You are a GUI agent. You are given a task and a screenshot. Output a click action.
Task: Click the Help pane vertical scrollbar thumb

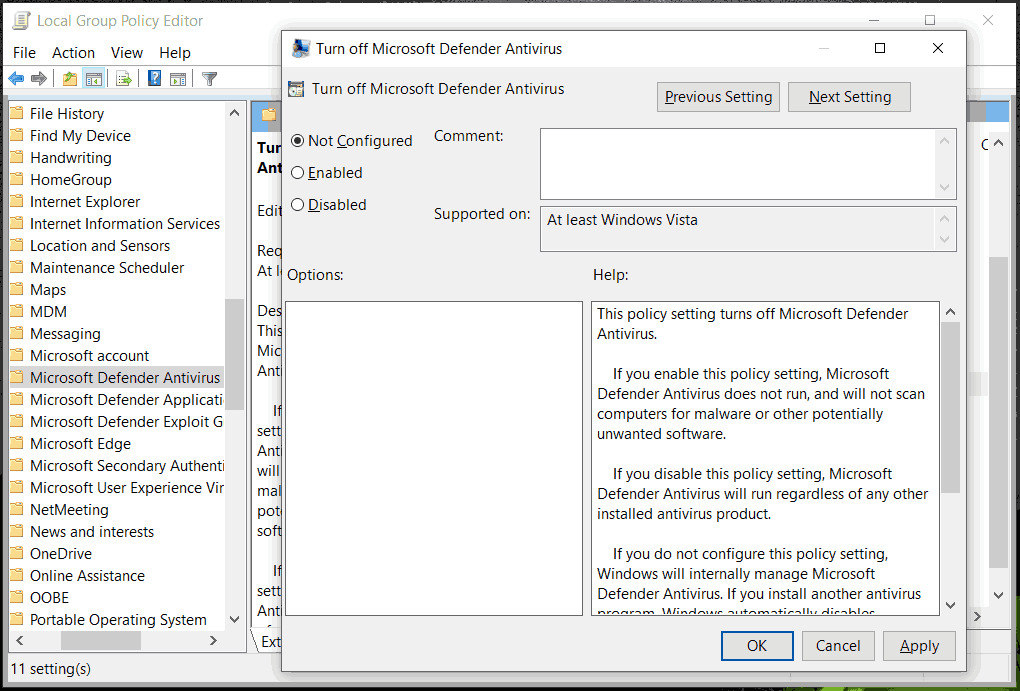pyautogui.click(x=950, y=407)
